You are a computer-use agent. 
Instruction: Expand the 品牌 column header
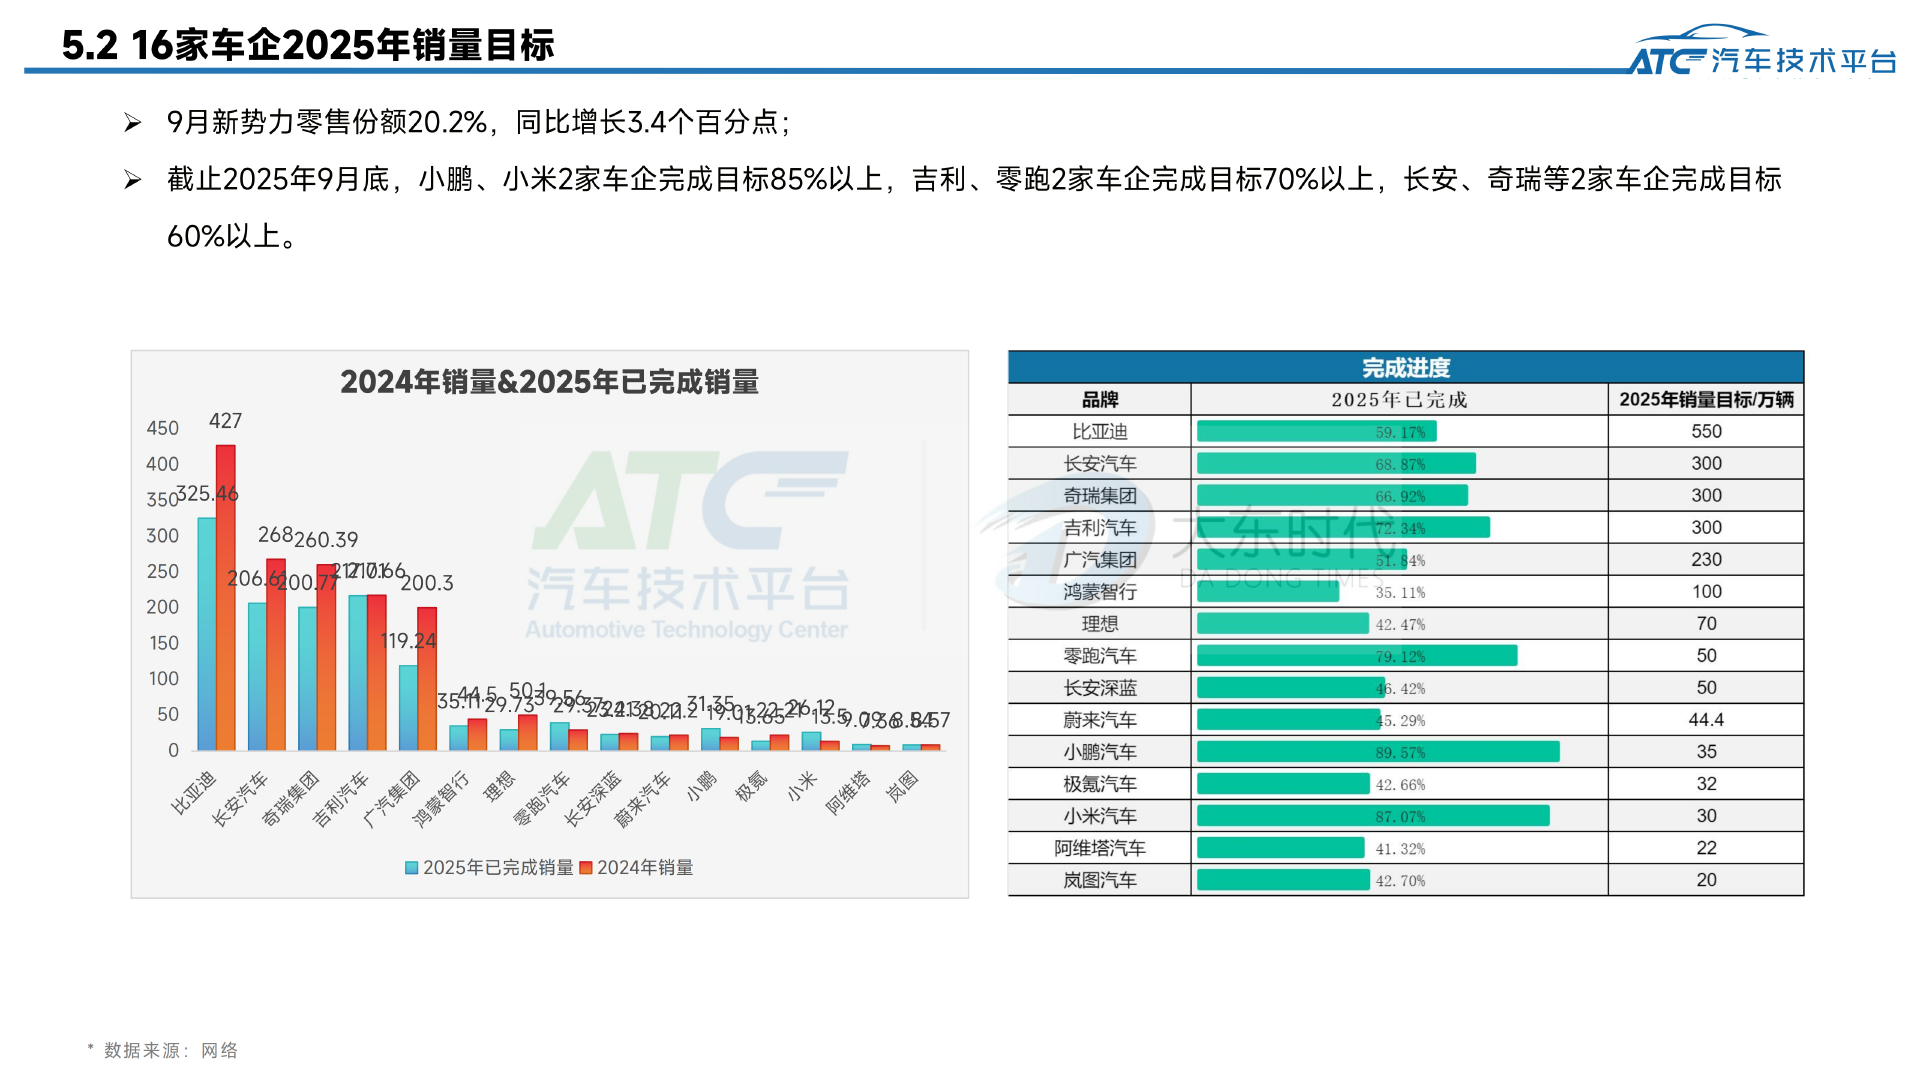pyautogui.click(x=1098, y=398)
